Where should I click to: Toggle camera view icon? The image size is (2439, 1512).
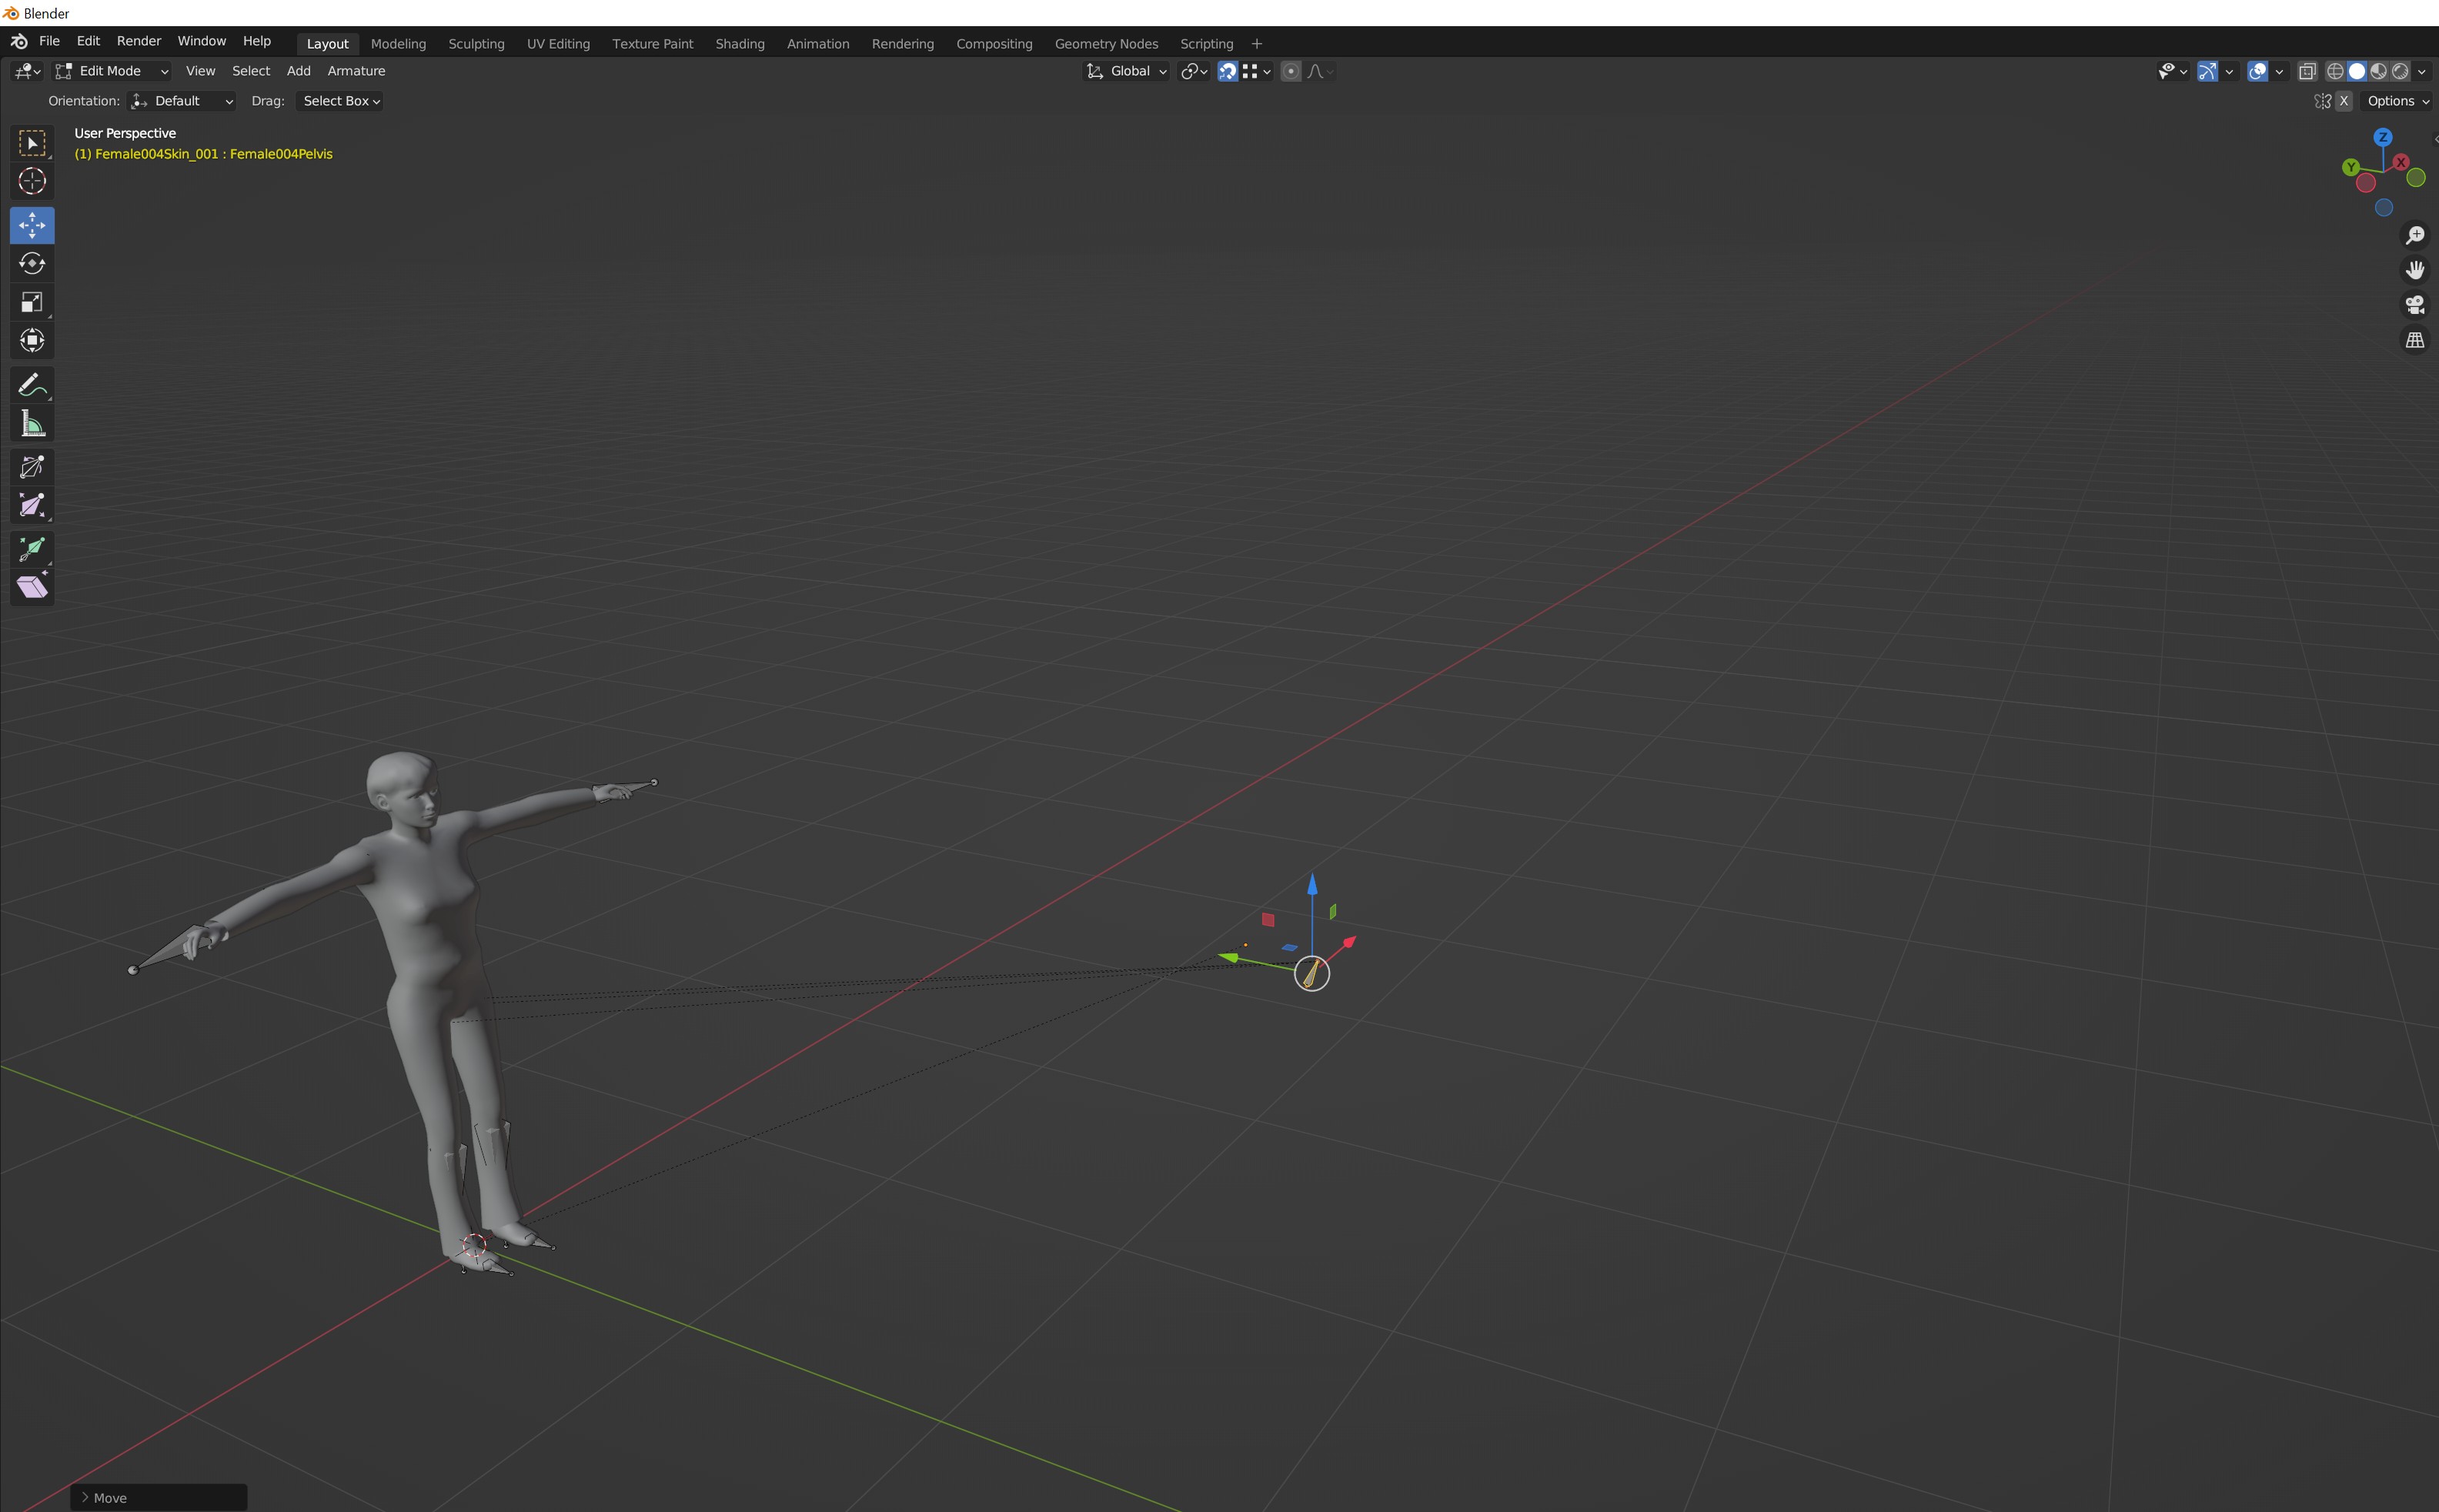coord(2415,305)
